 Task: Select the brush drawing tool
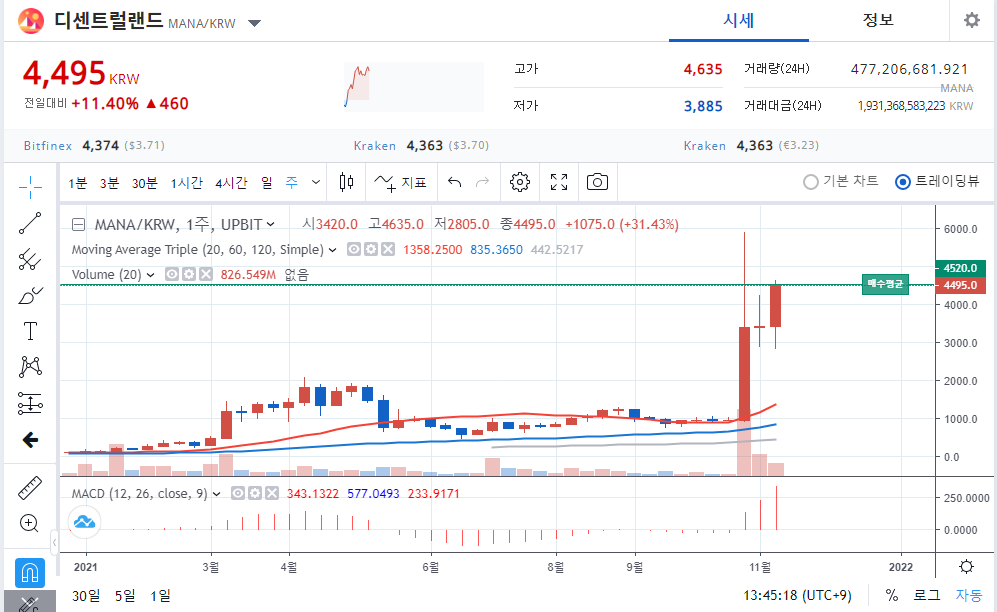(30, 296)
